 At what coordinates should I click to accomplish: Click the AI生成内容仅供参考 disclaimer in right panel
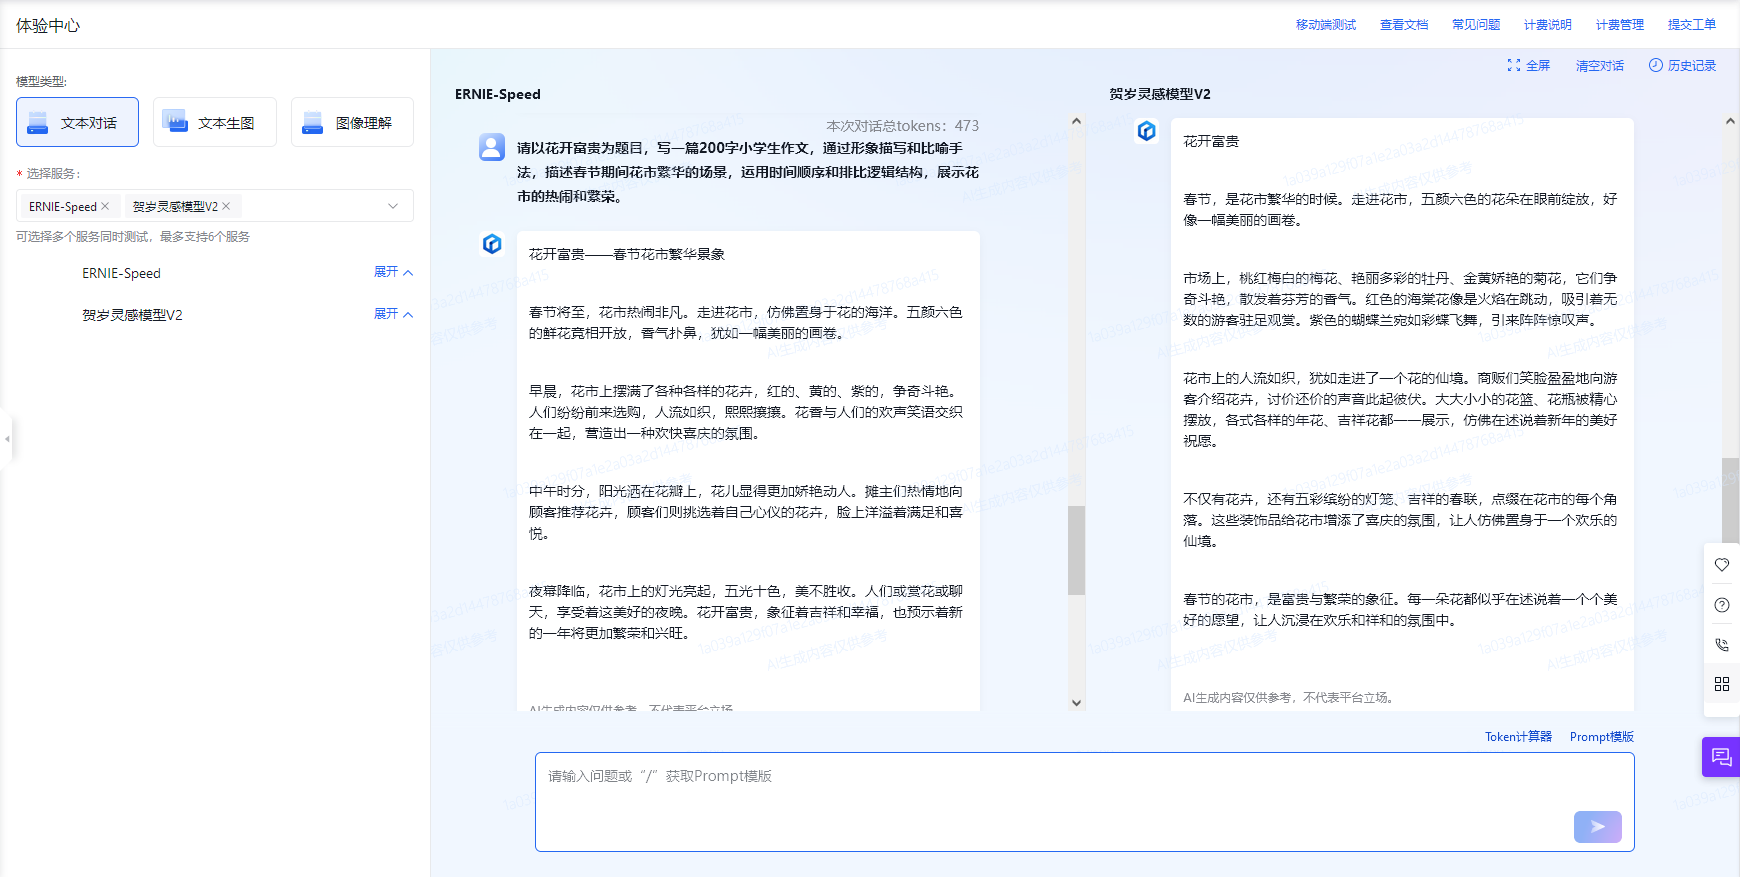(1288, 698)
